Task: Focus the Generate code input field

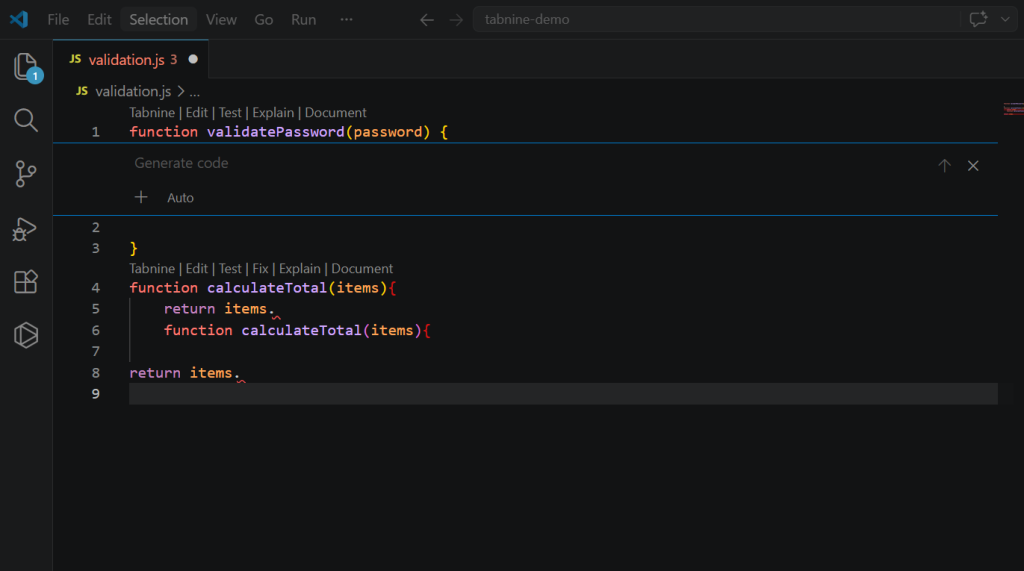Action: [529, 163]
